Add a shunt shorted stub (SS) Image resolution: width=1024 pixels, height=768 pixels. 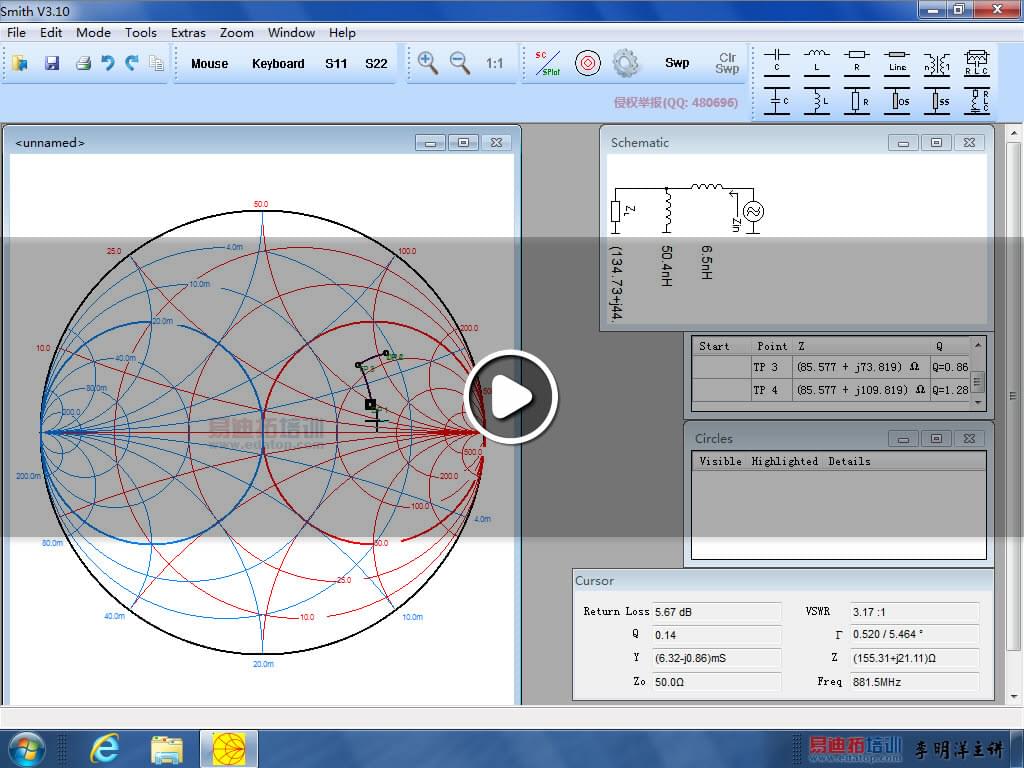(937, 100)
